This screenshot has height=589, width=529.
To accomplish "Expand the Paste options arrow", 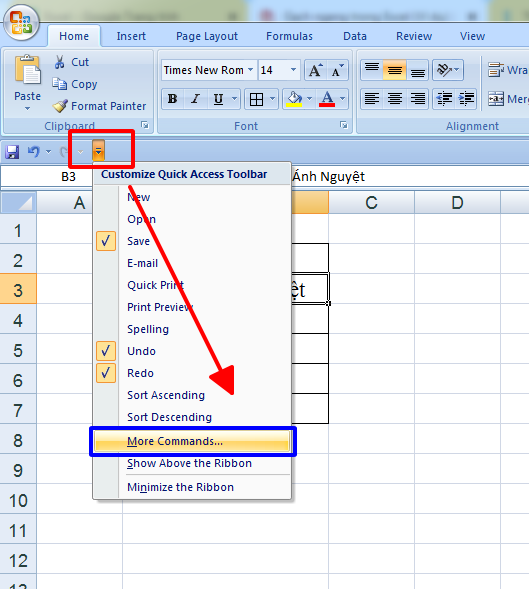I will tap(27, 109).
